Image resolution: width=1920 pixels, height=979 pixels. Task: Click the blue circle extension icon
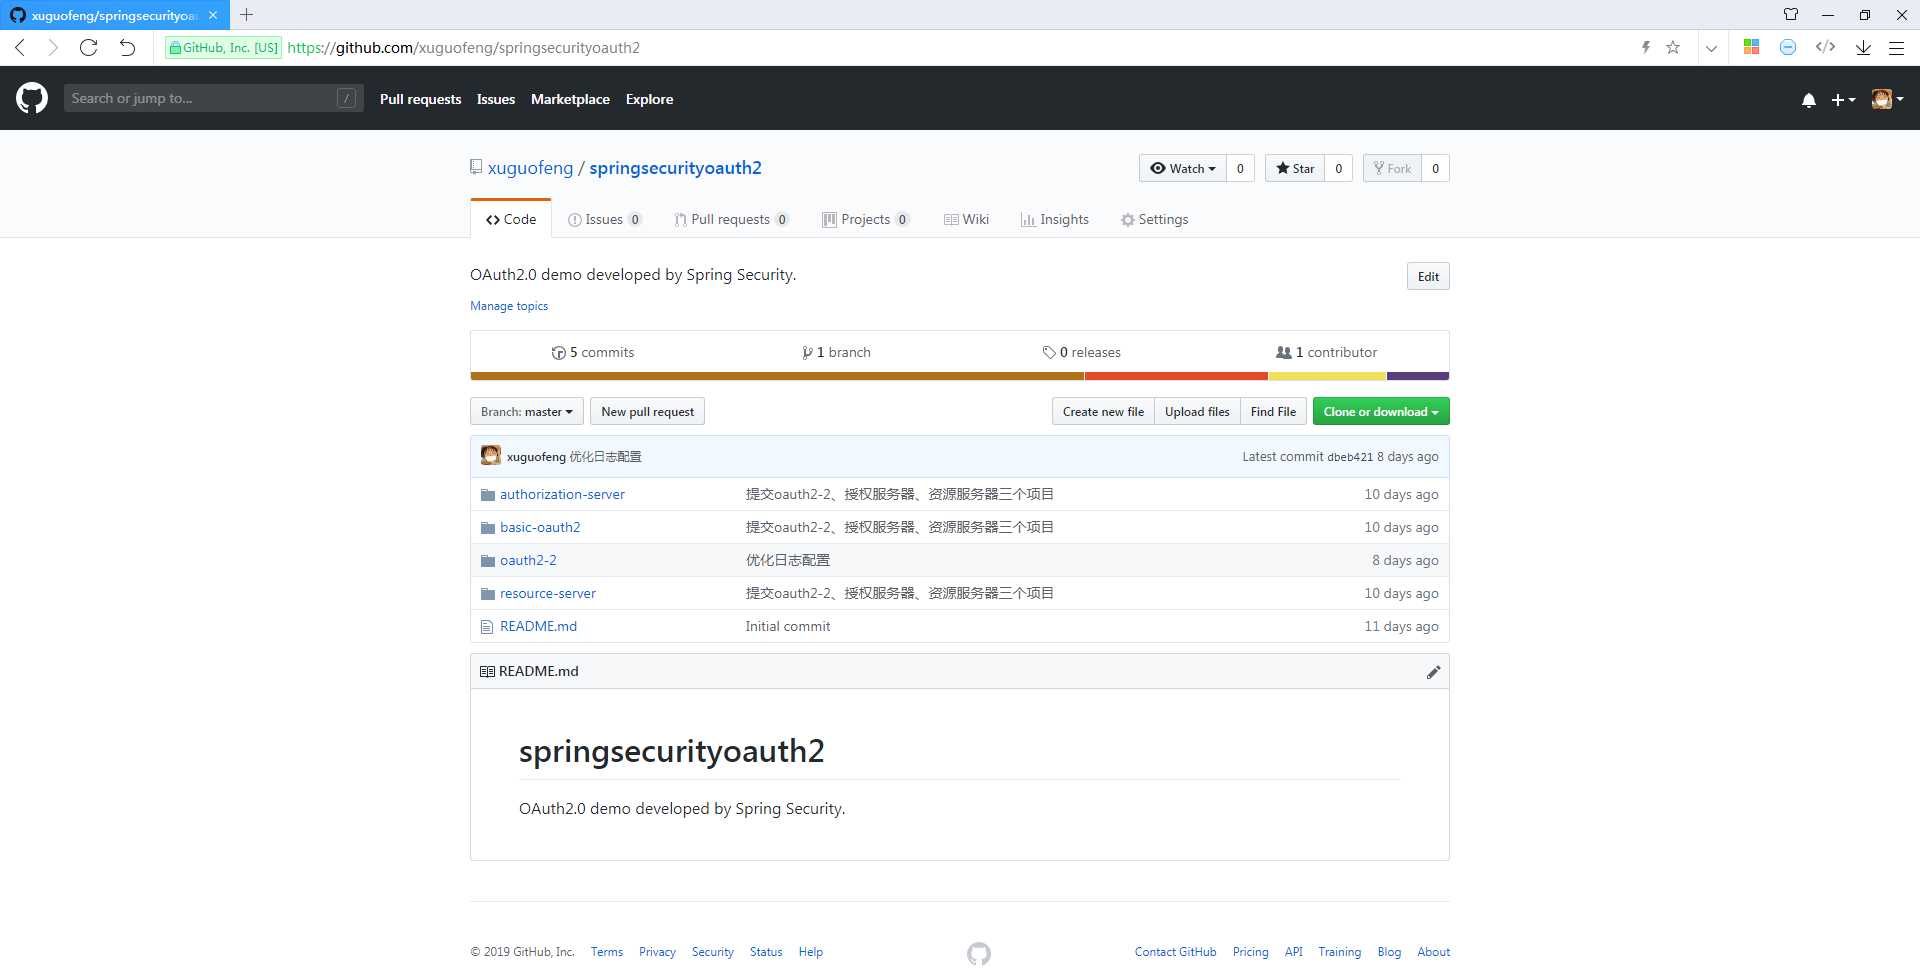1788,47
